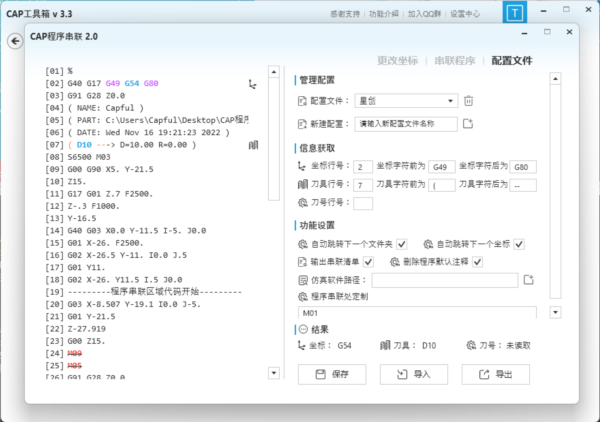
Task: Open 功能介绍 in top menu
Action: [x=383, y=14]
